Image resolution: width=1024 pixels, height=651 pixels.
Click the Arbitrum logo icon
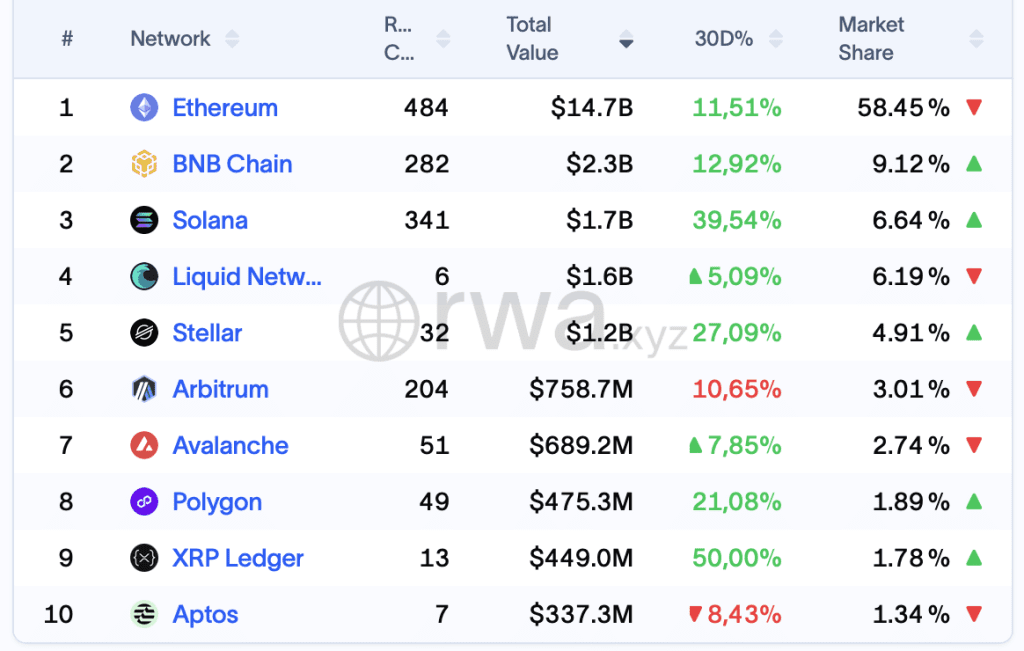click(x=144, y=389)
